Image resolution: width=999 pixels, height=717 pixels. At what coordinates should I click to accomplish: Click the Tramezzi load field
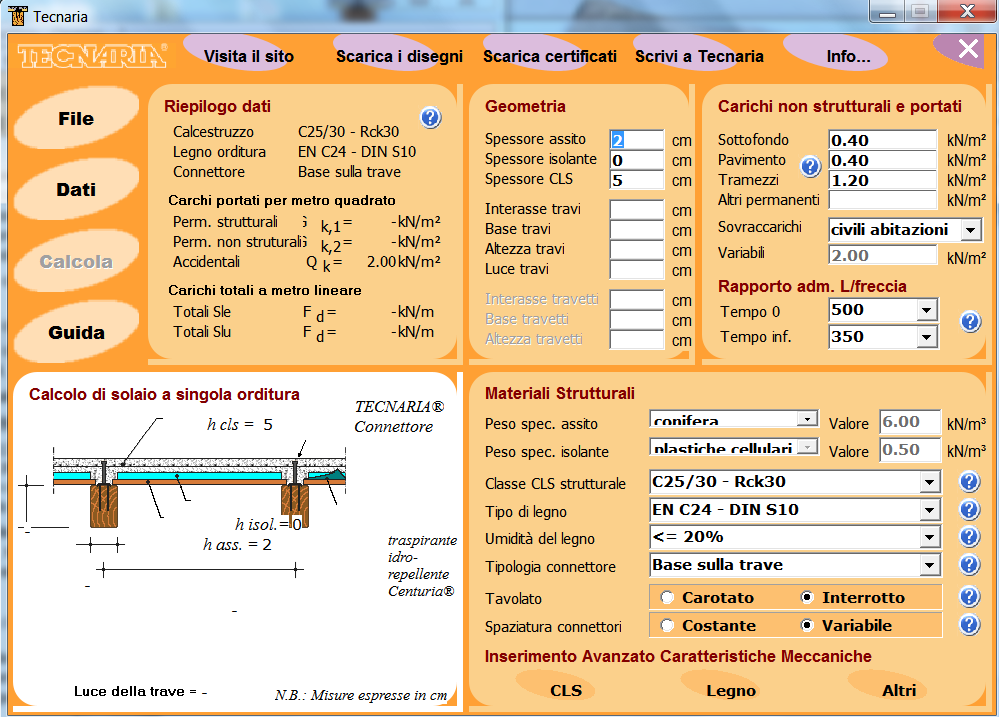click(x=883, y=180)
